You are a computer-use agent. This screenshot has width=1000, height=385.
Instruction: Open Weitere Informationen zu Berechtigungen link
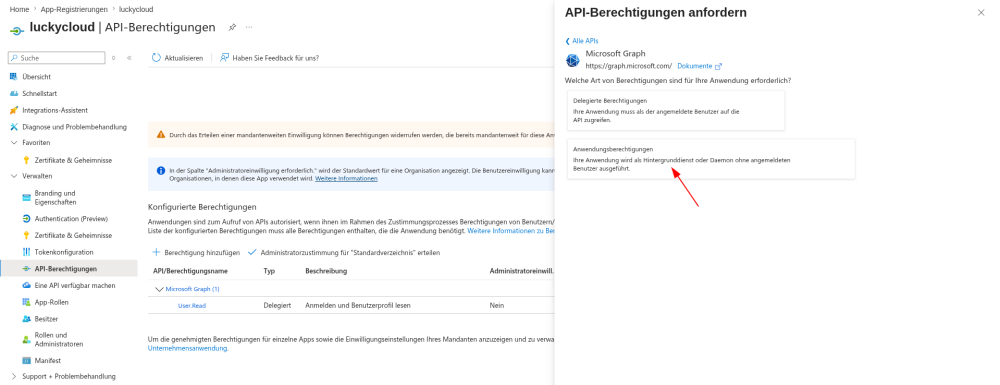[511, 231]
